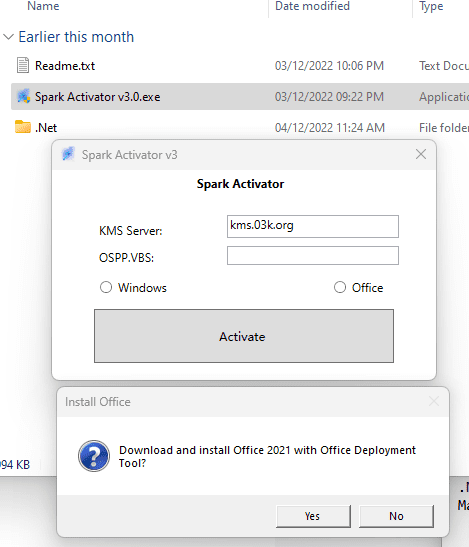Select the .Net folder icon
Viewport: 469px width, 547px height.
pos(23,127)
